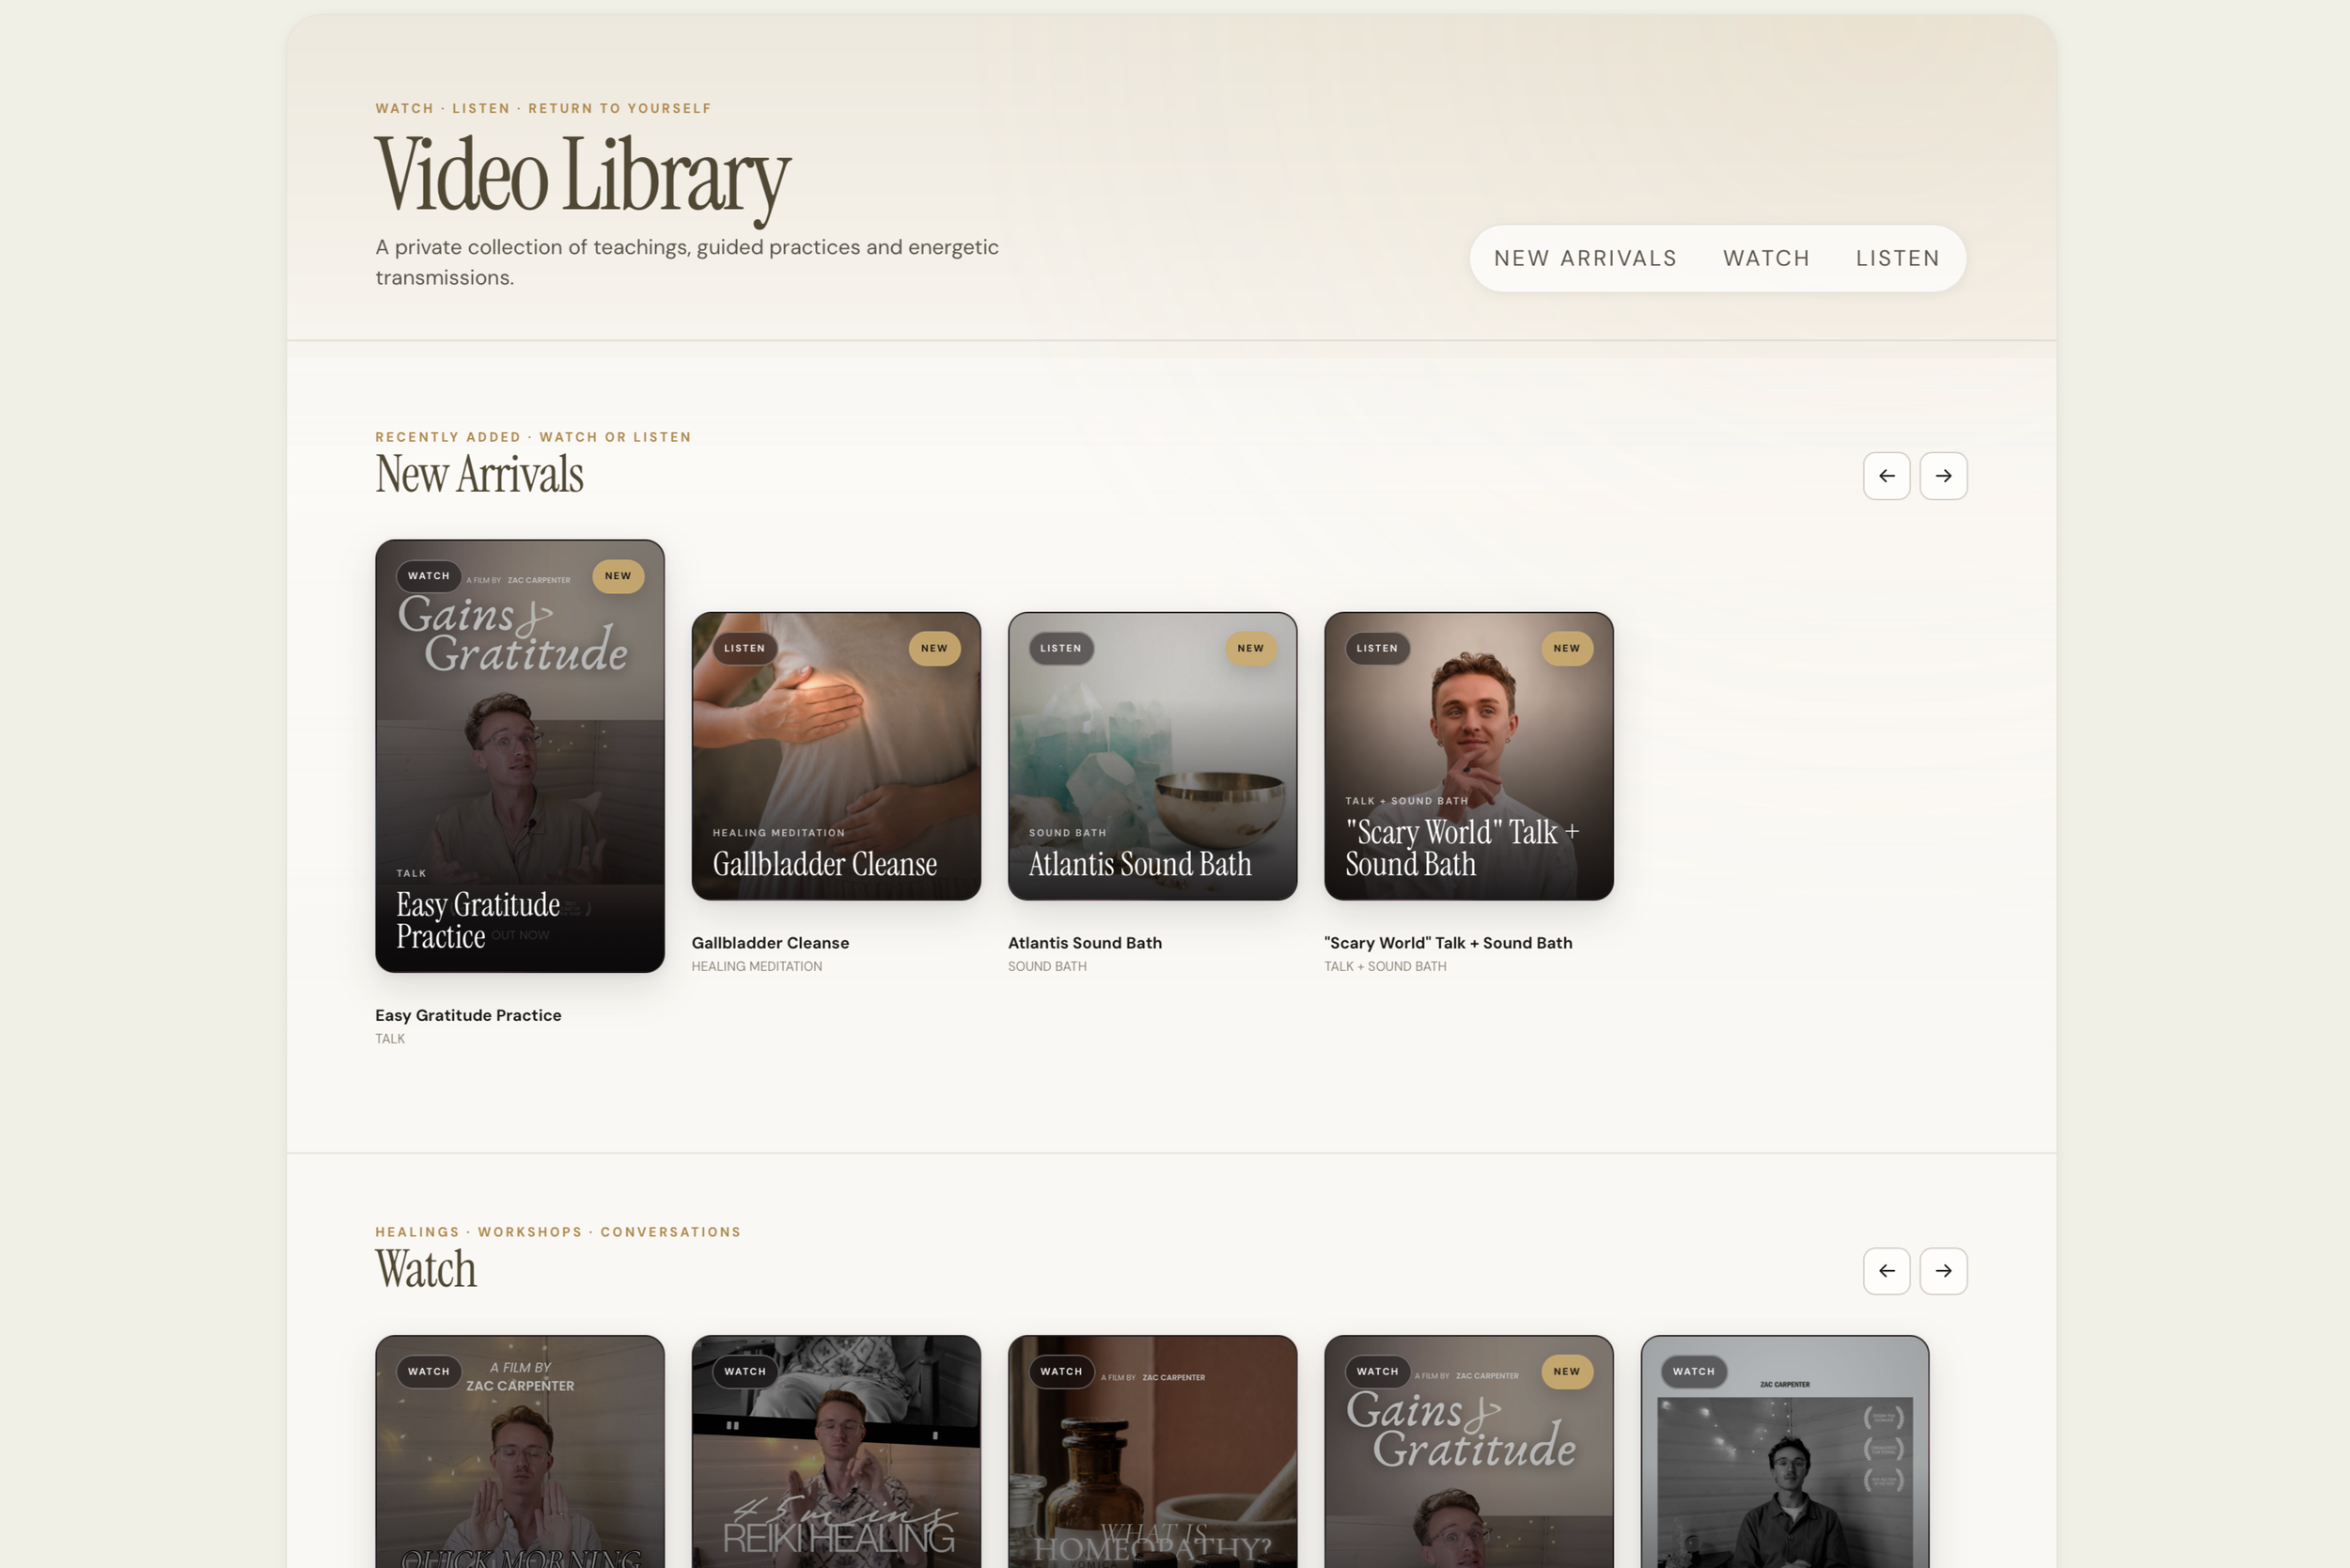This screenshot has height=1568, width=2350.
Task: Open Gains & Gratitude card in Watch row
Action: click(1468, 1451)
